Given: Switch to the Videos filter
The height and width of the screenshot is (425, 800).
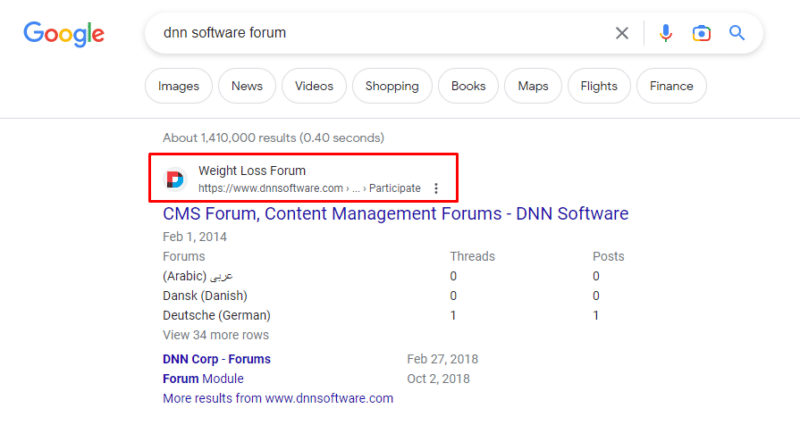Looking at the screenshot, I should (314, 86).
